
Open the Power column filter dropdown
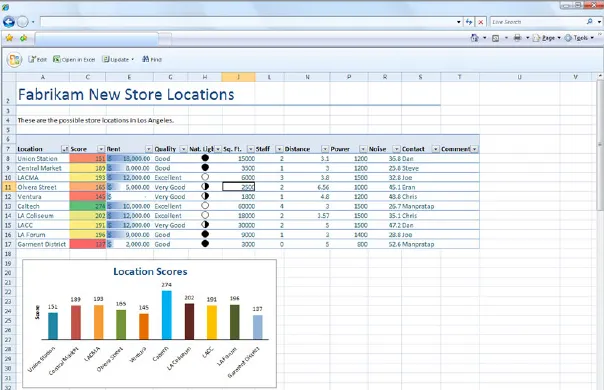coord(363,149)
